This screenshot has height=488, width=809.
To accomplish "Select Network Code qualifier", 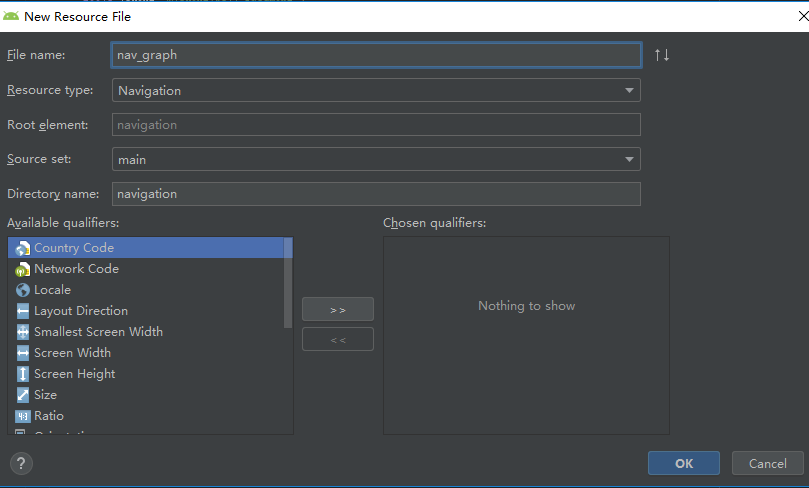I will pos(146,269).
